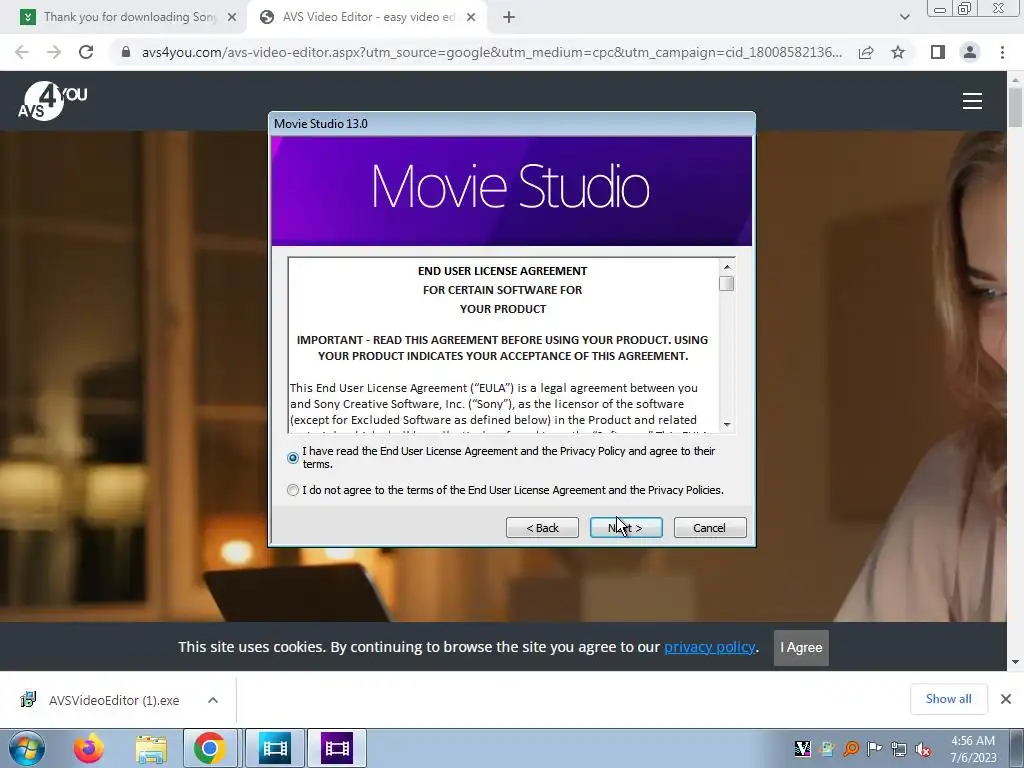Close the Thank you for downloading tab

click(232, 17)
